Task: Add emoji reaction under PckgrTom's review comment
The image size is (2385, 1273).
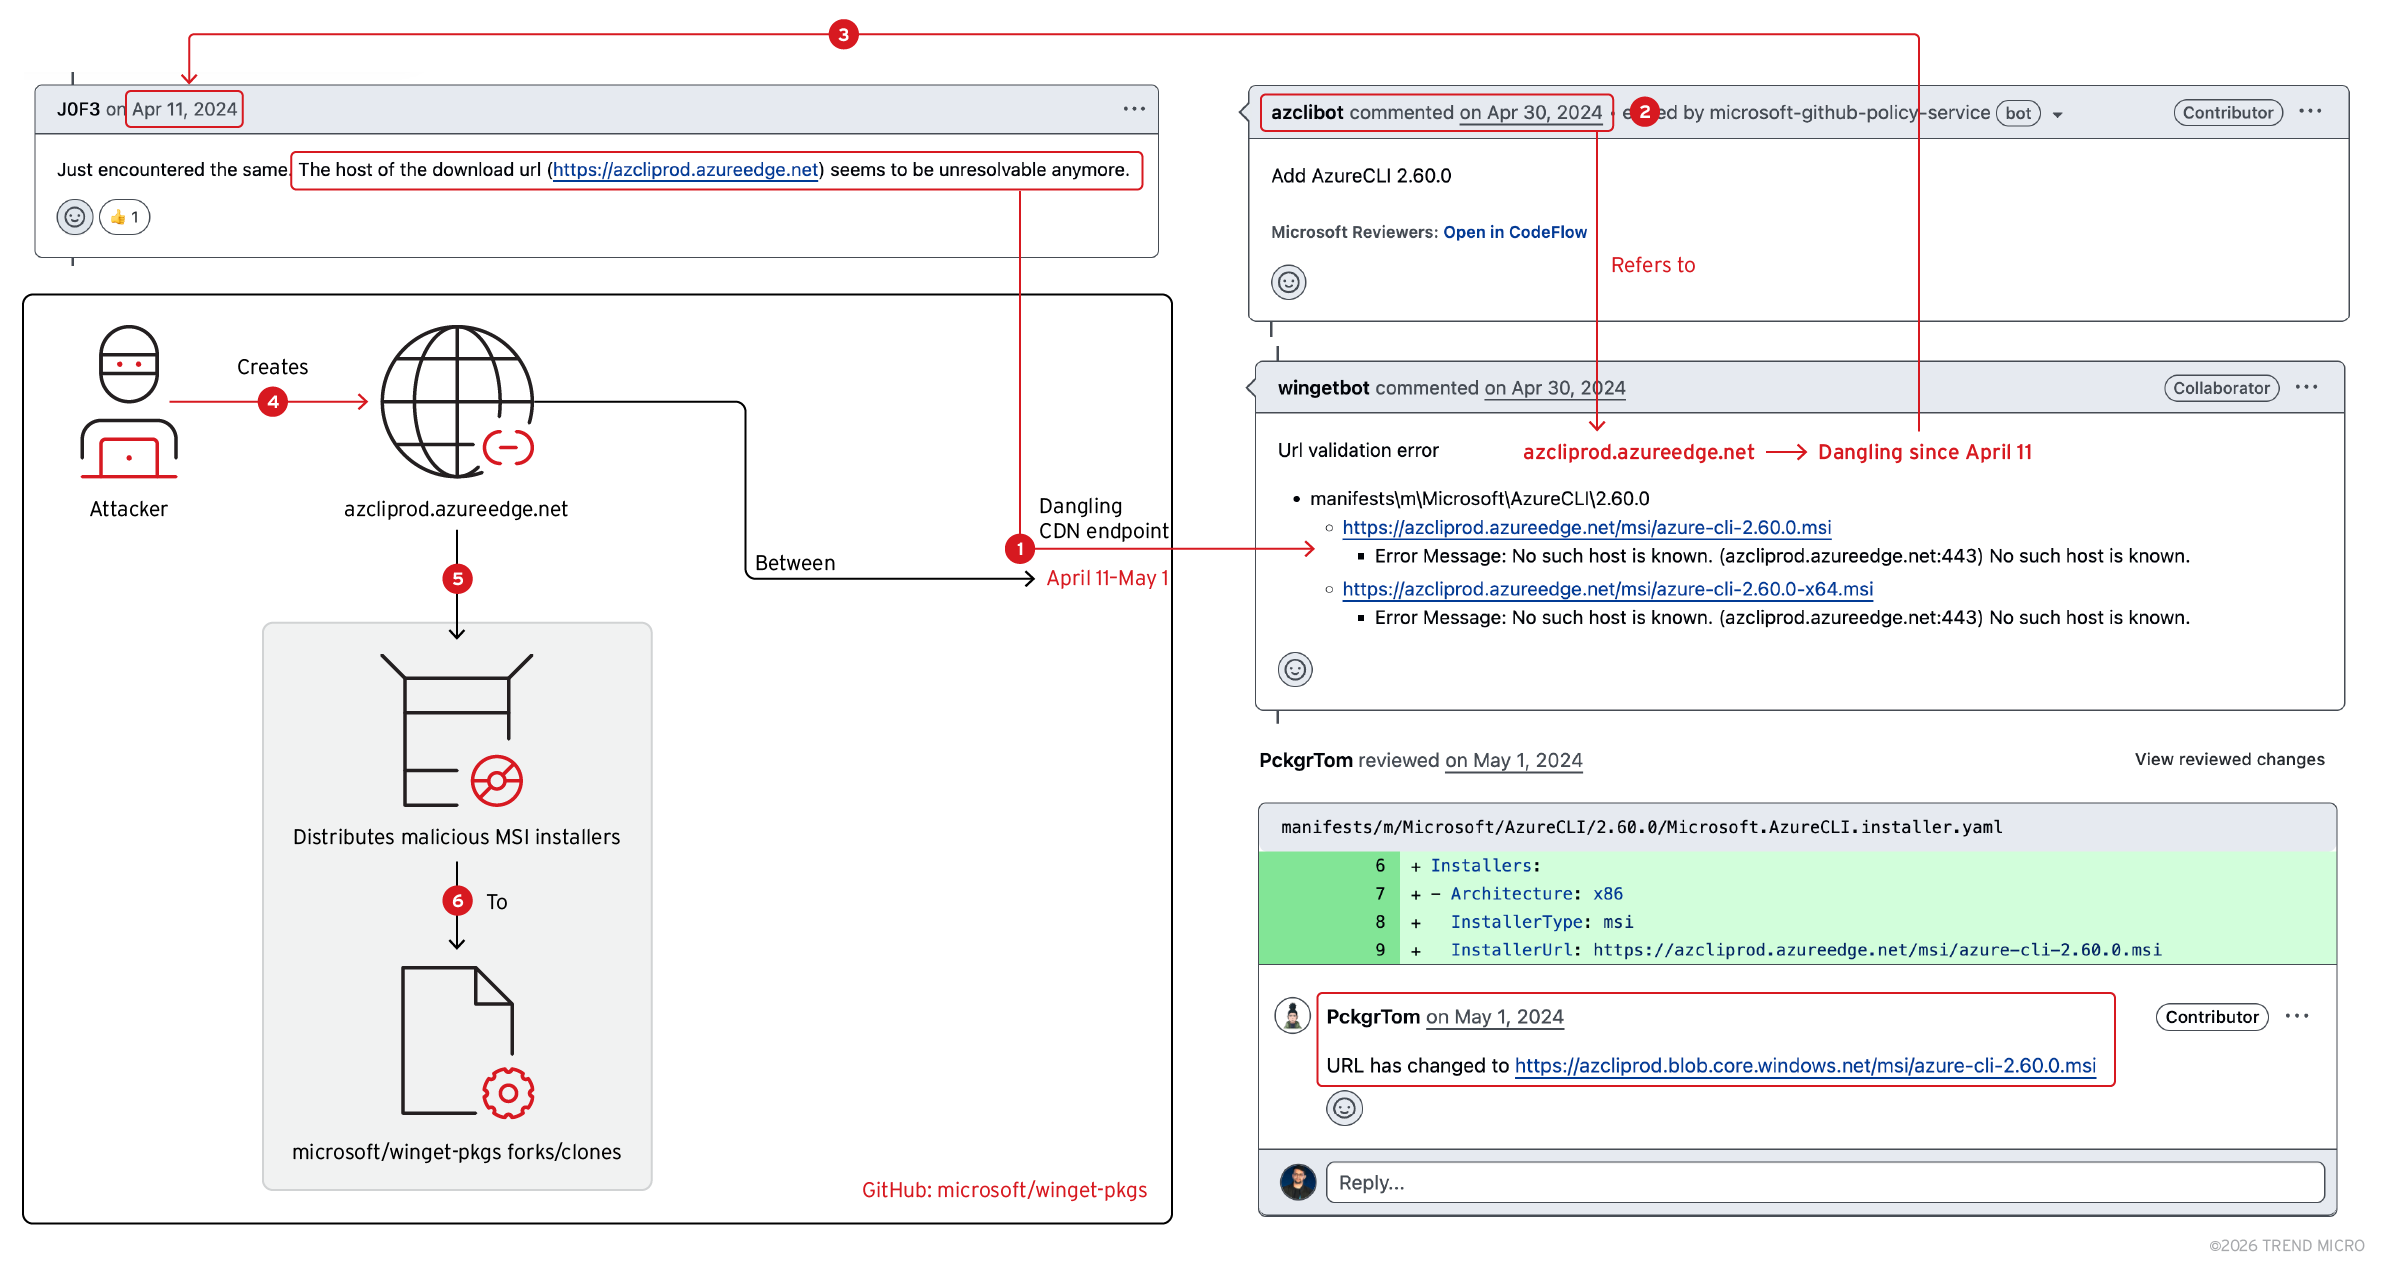Action: pos(1344,1108)
